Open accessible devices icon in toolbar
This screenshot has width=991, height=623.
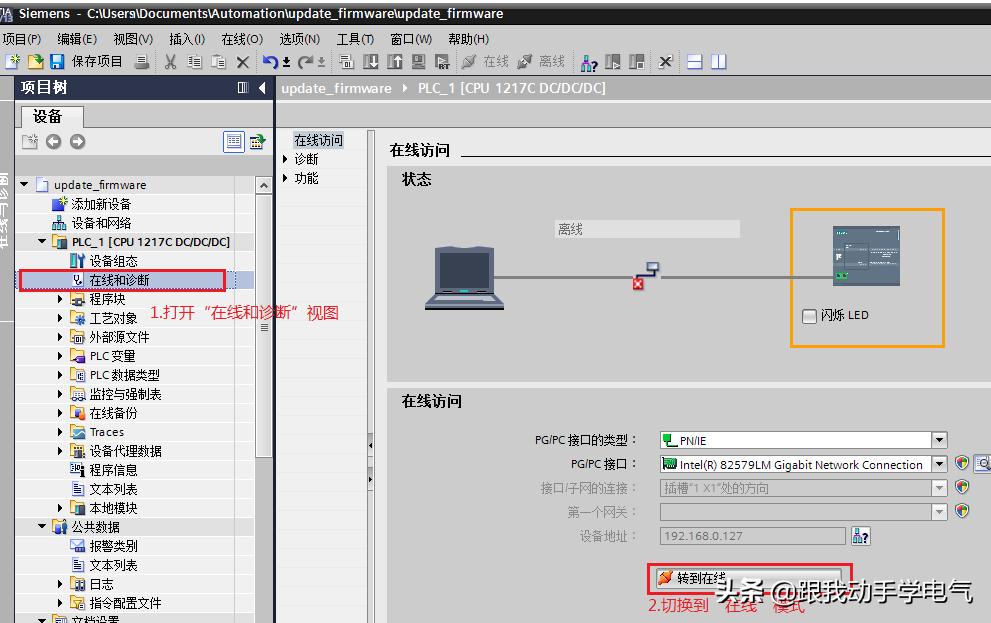click(589, 62)
